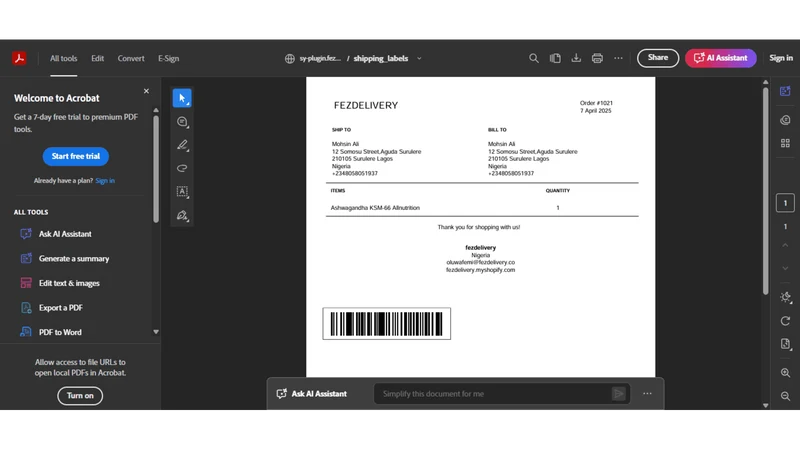800x450 pixels.
Task: Open the Convert menu
Action: 131,58
